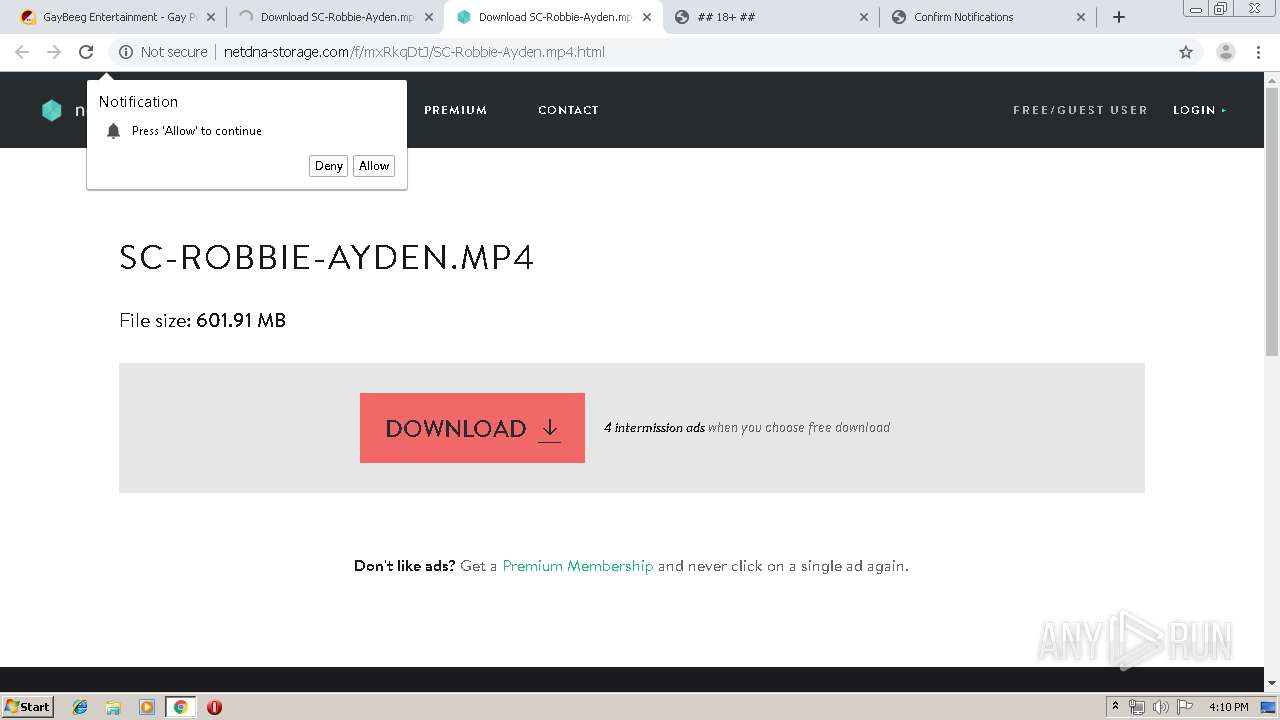Click Deny in the notification prompt
Image resolution: width=1280 pixels, height=720 pixels.
click(x=328, y=166)
